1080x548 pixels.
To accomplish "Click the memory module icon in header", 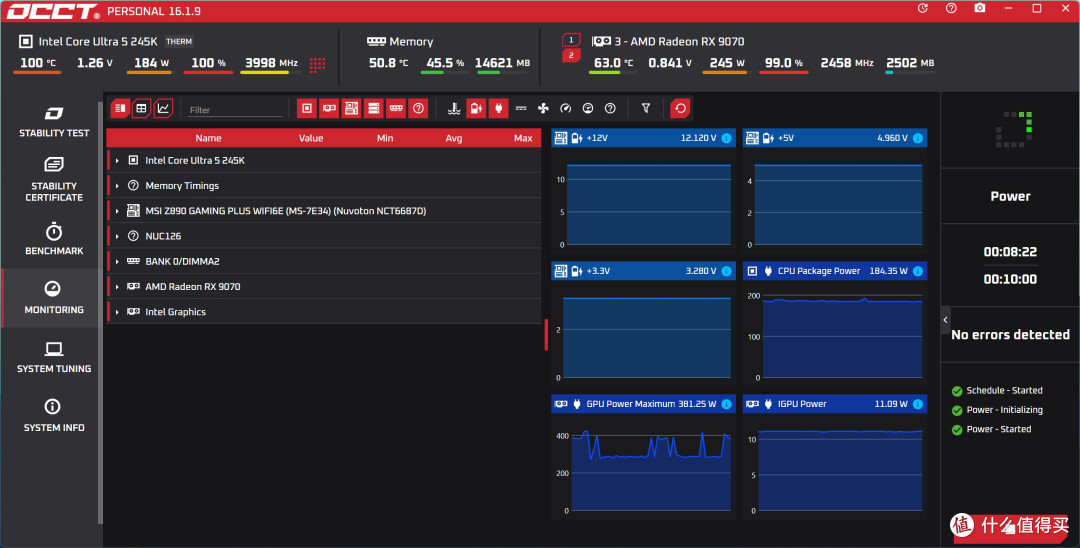I will 376,41.
